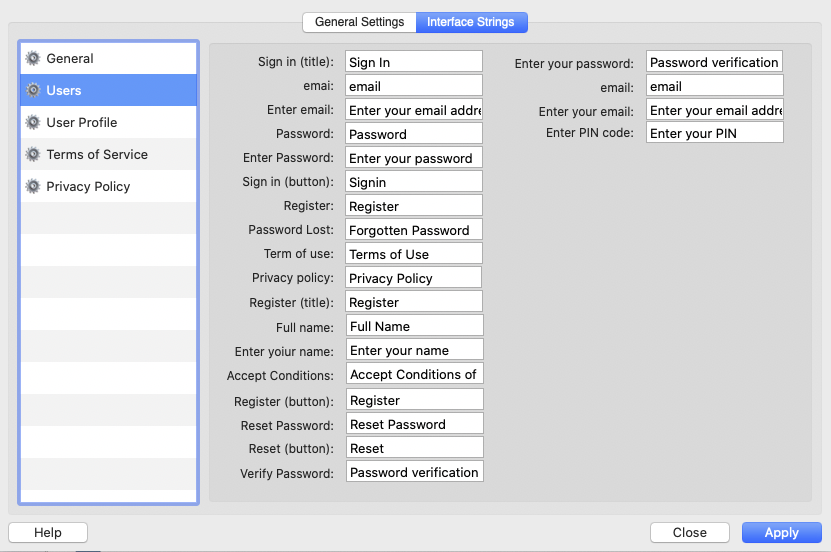Click the gear icon beside Terms of Service

pos(33,155)
